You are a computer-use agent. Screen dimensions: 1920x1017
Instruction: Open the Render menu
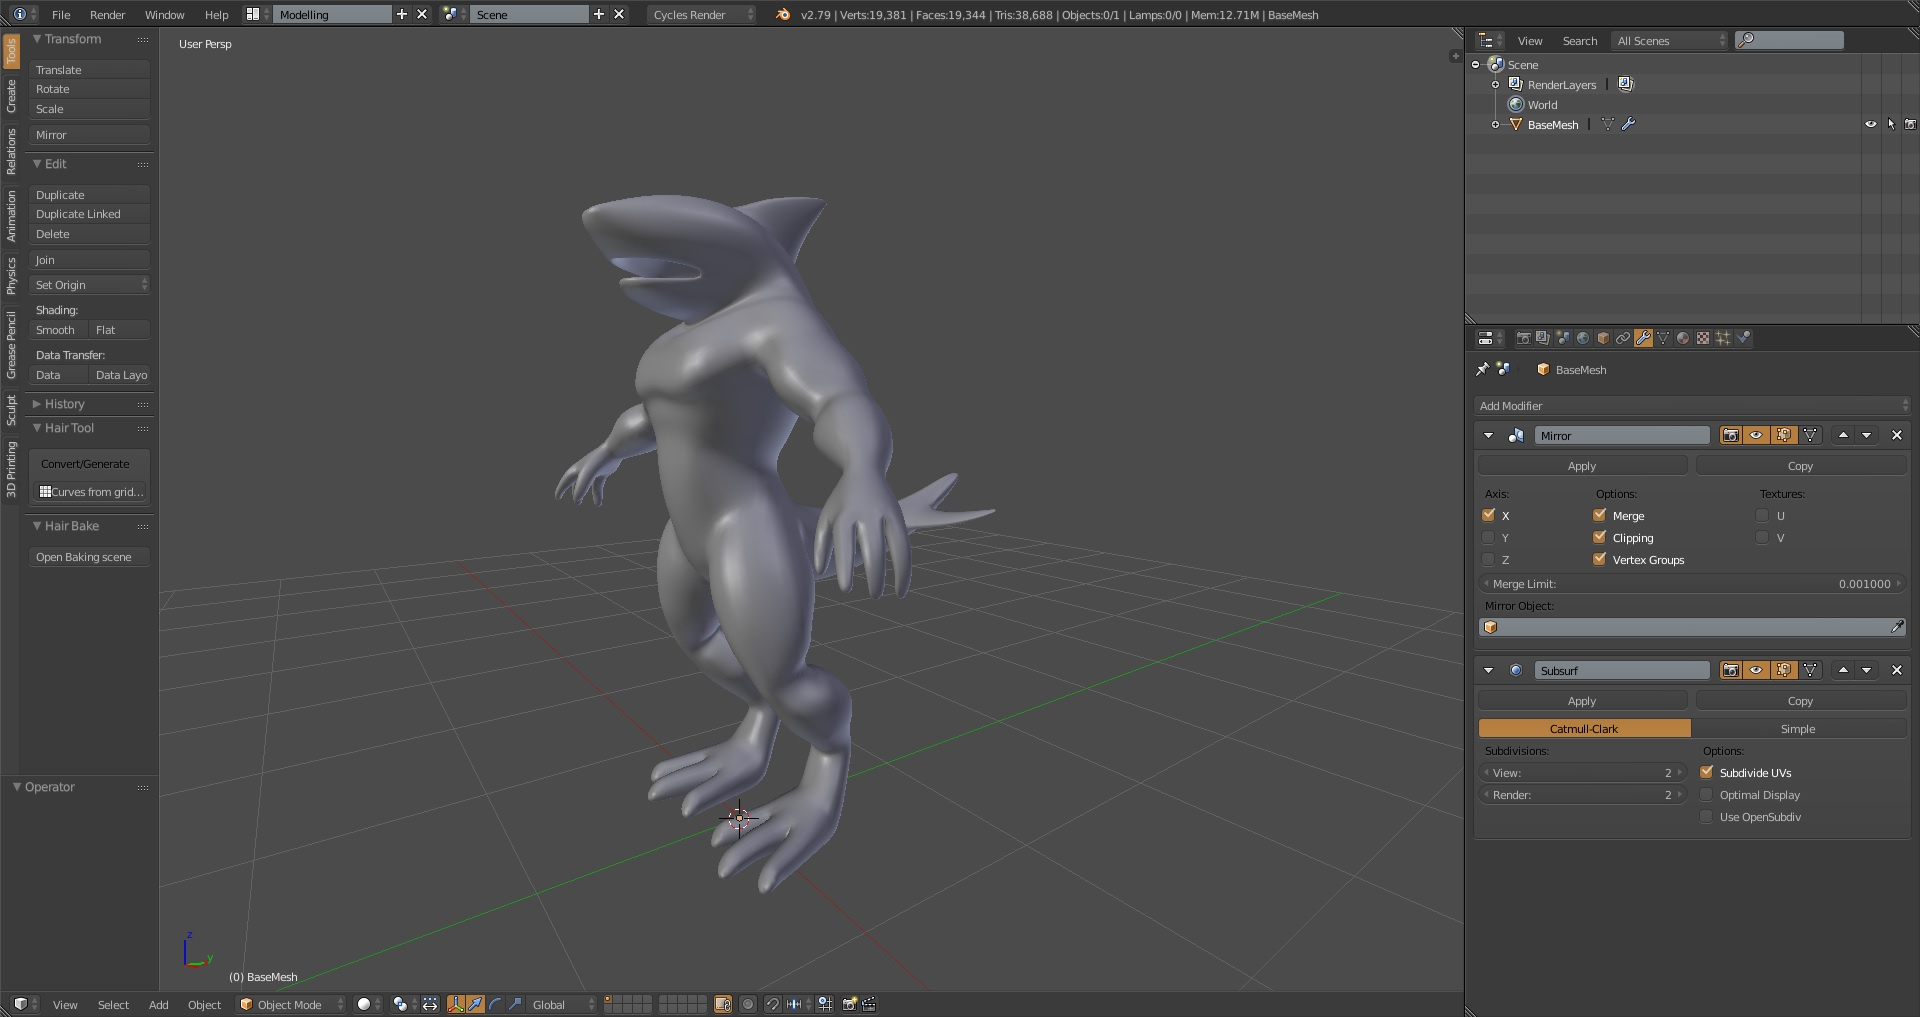coord(107,15)
